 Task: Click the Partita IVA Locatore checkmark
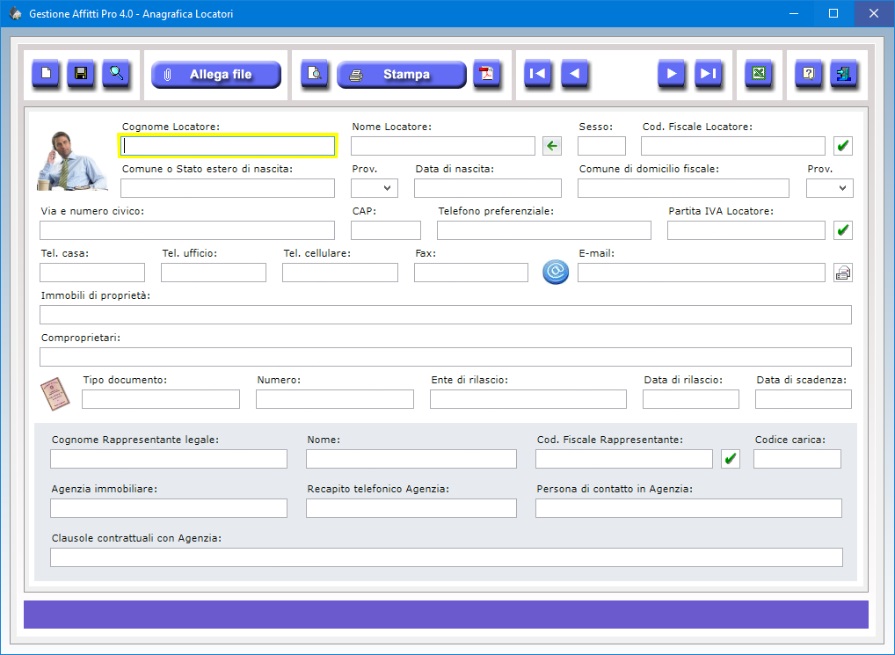click(843, 231)
